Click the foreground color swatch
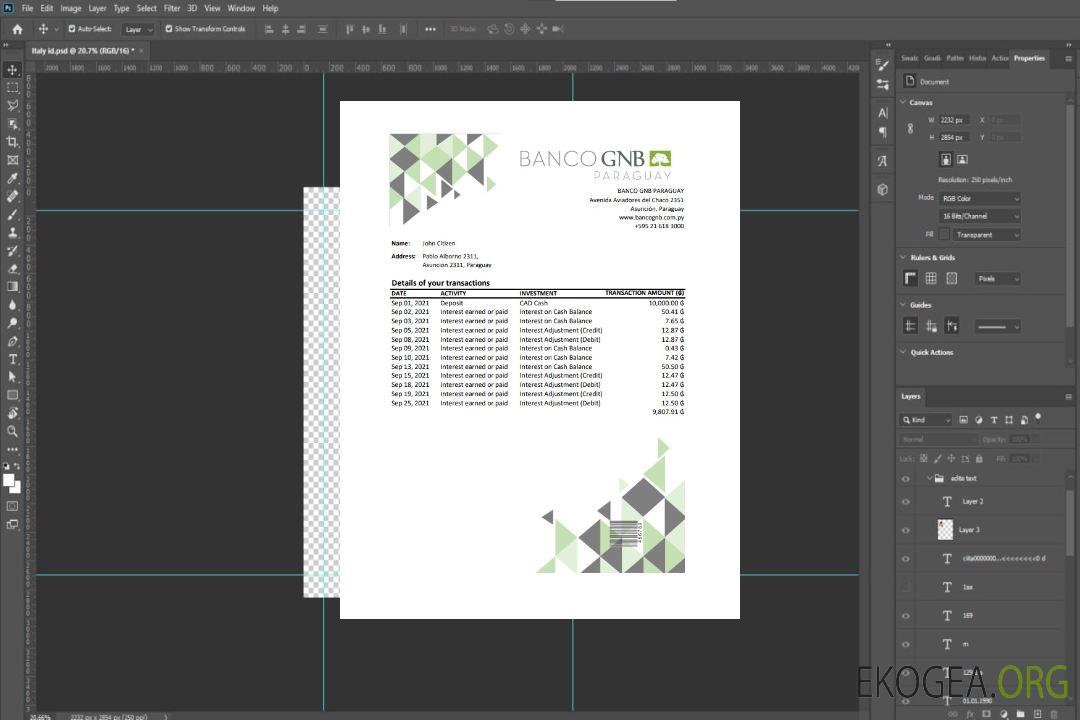Viewport: 1080px width, 720px height. pos(9,481)
